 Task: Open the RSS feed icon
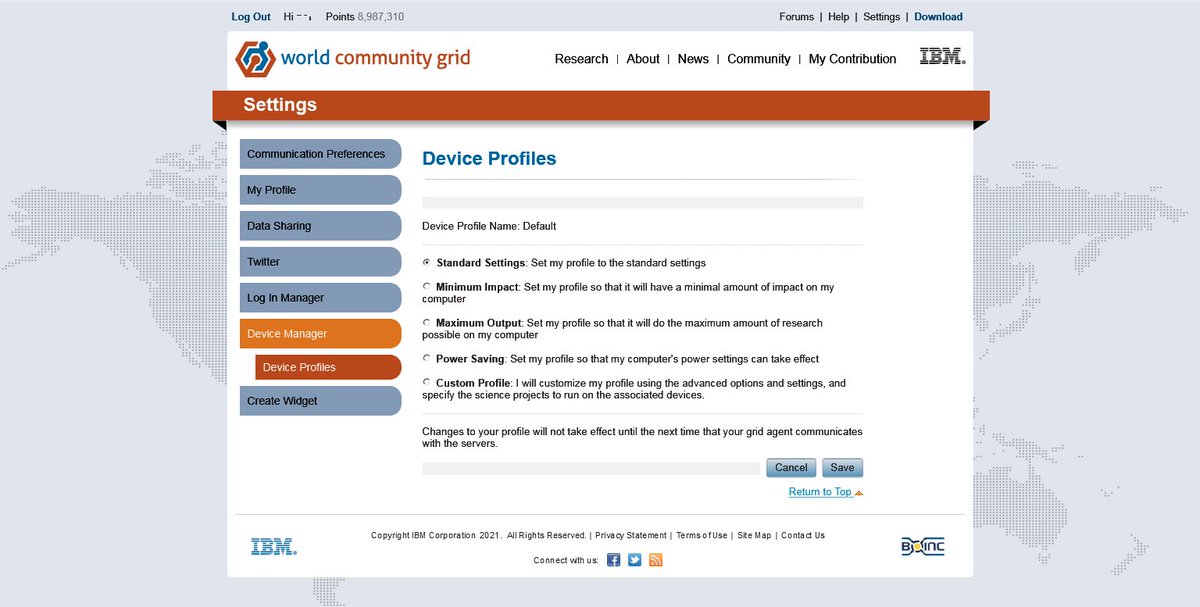coord(656,560)
